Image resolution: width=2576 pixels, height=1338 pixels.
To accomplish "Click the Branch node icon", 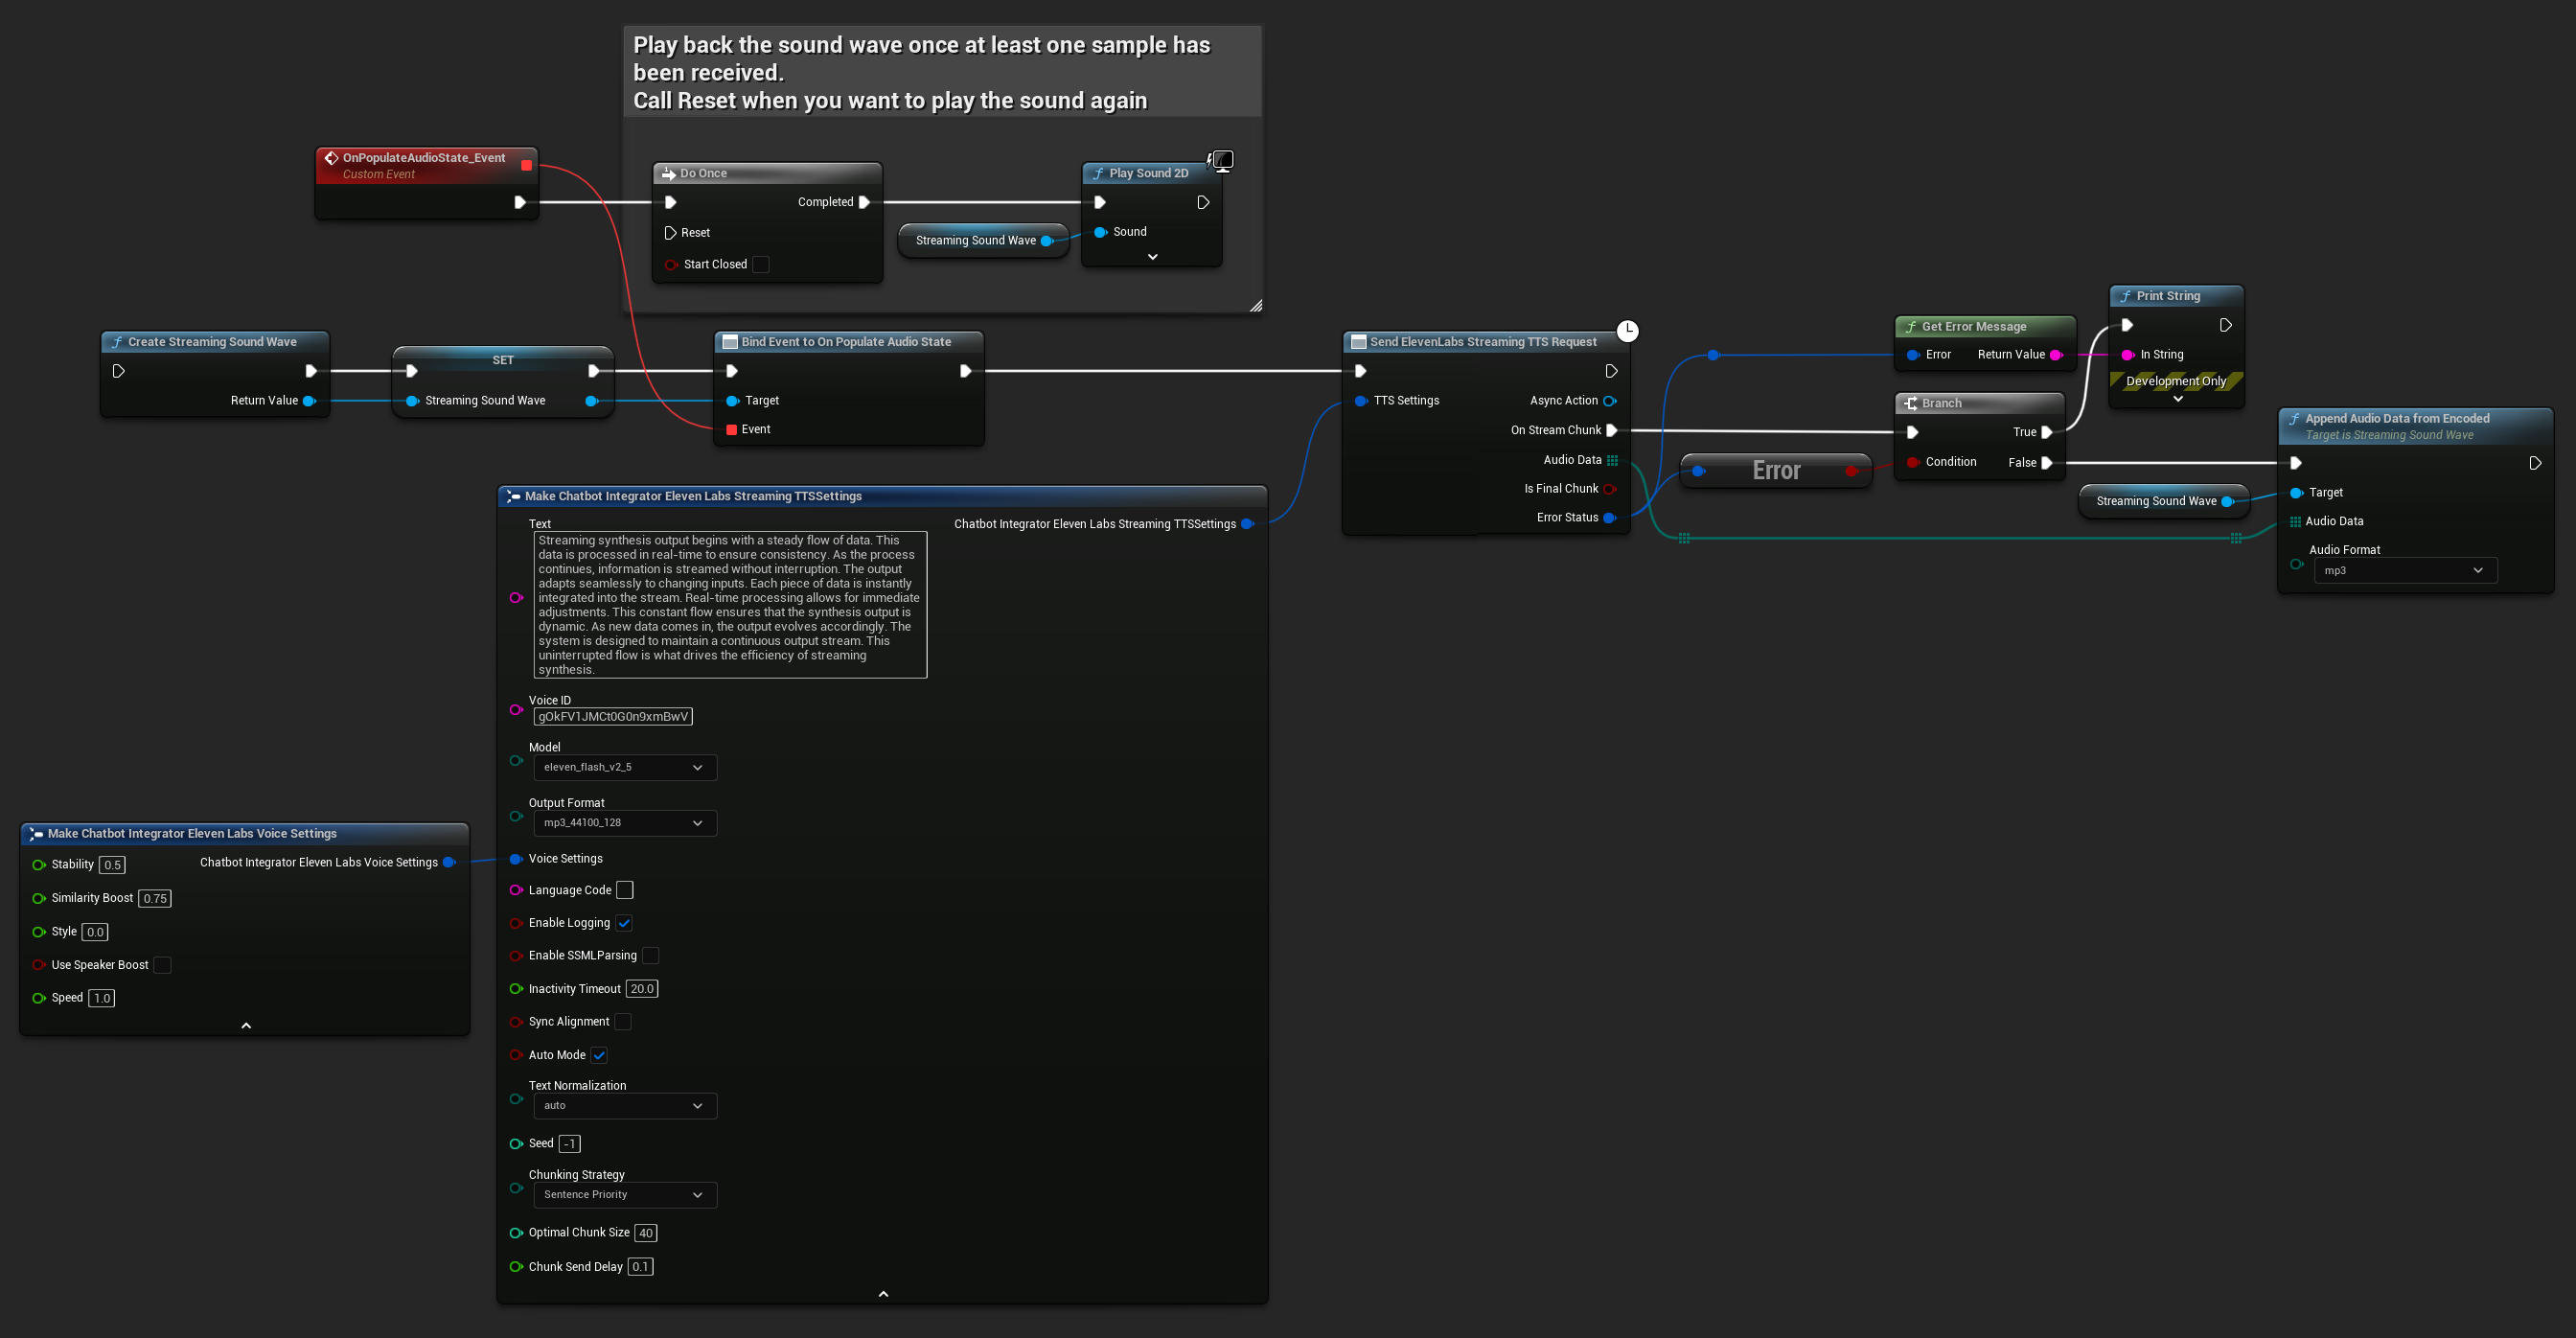I will click(1910, 403).
